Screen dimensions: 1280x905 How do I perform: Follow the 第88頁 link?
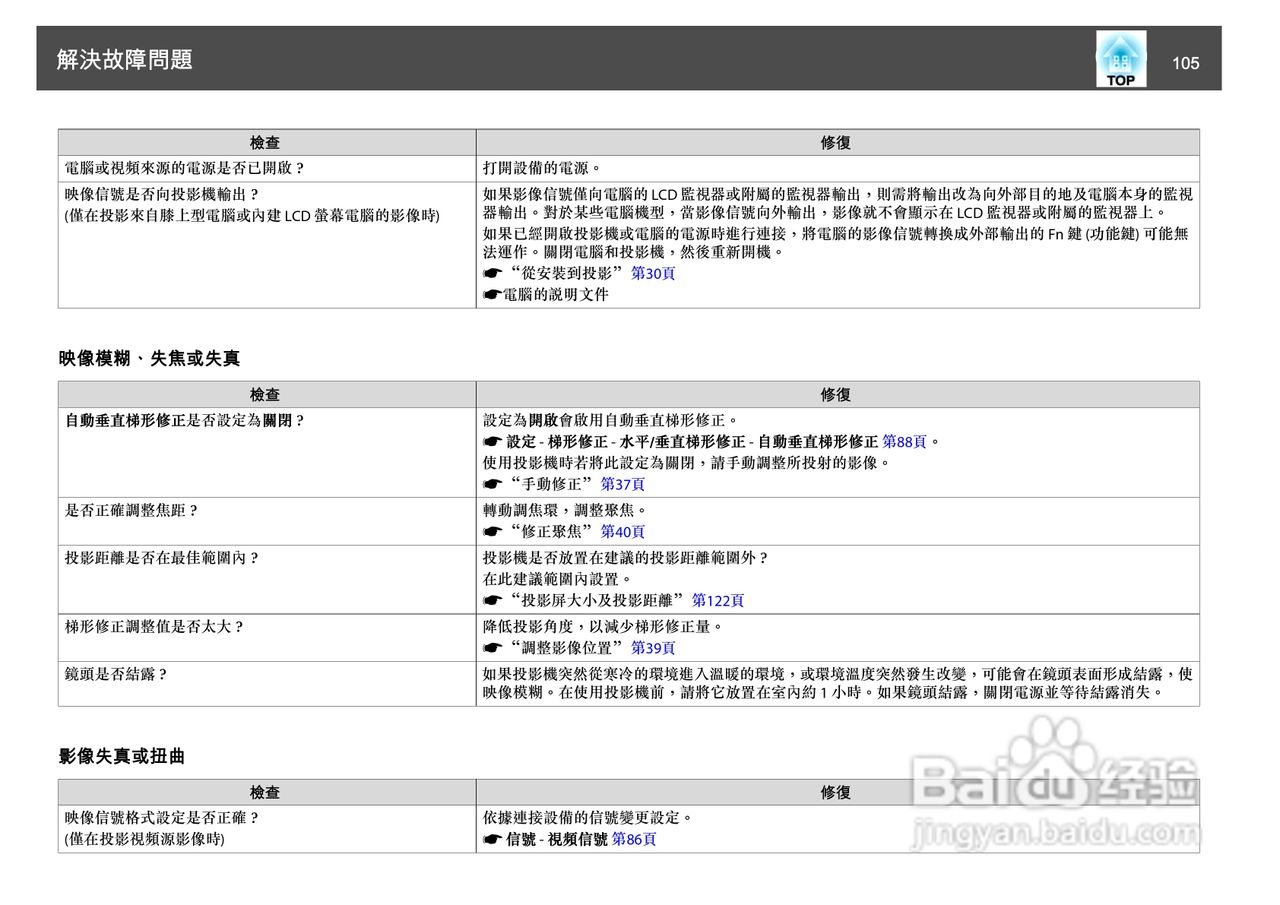(x=905, y=441)
